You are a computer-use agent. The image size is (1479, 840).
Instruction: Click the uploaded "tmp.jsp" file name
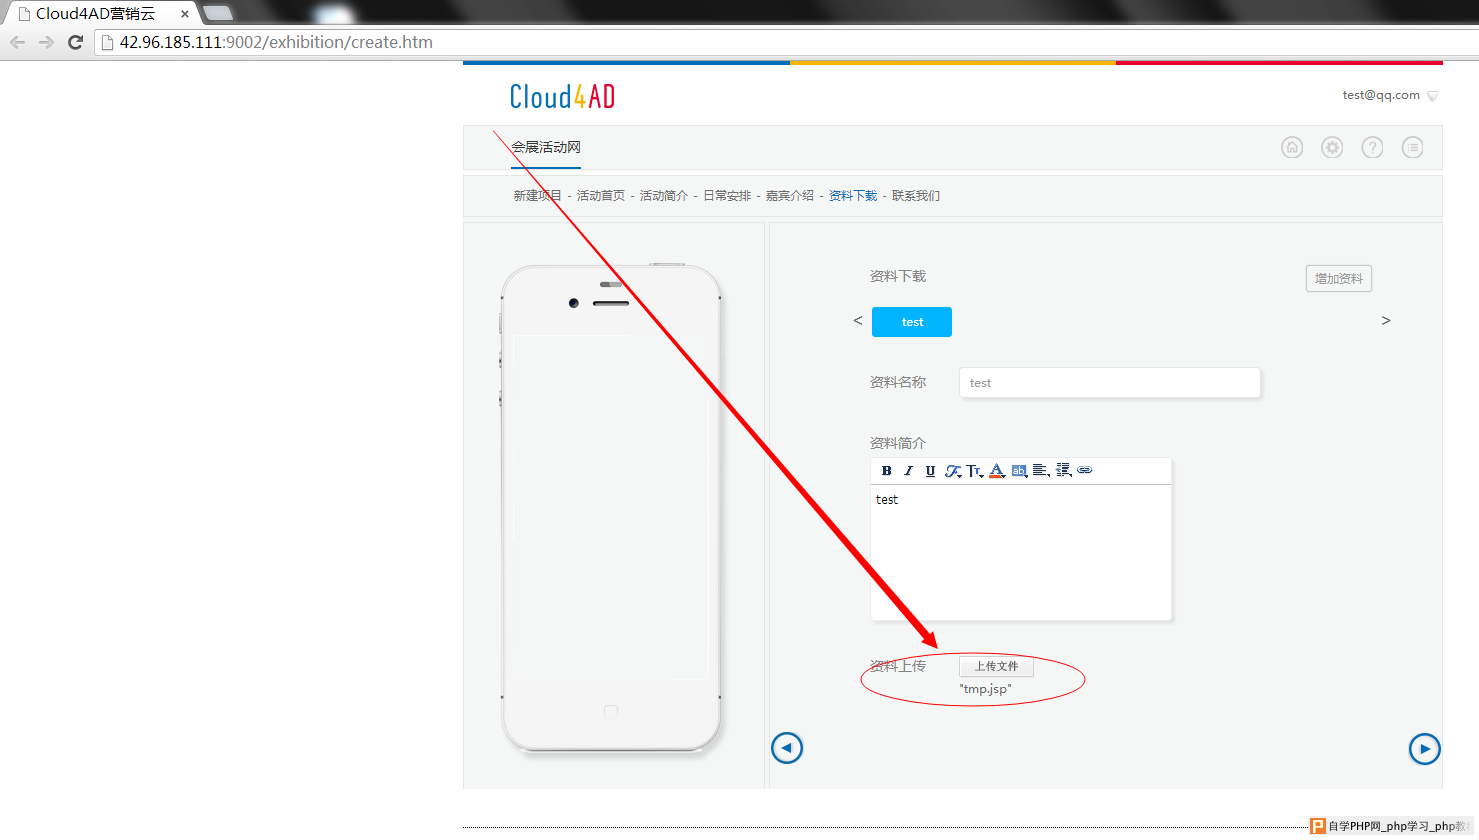[985, 689]
